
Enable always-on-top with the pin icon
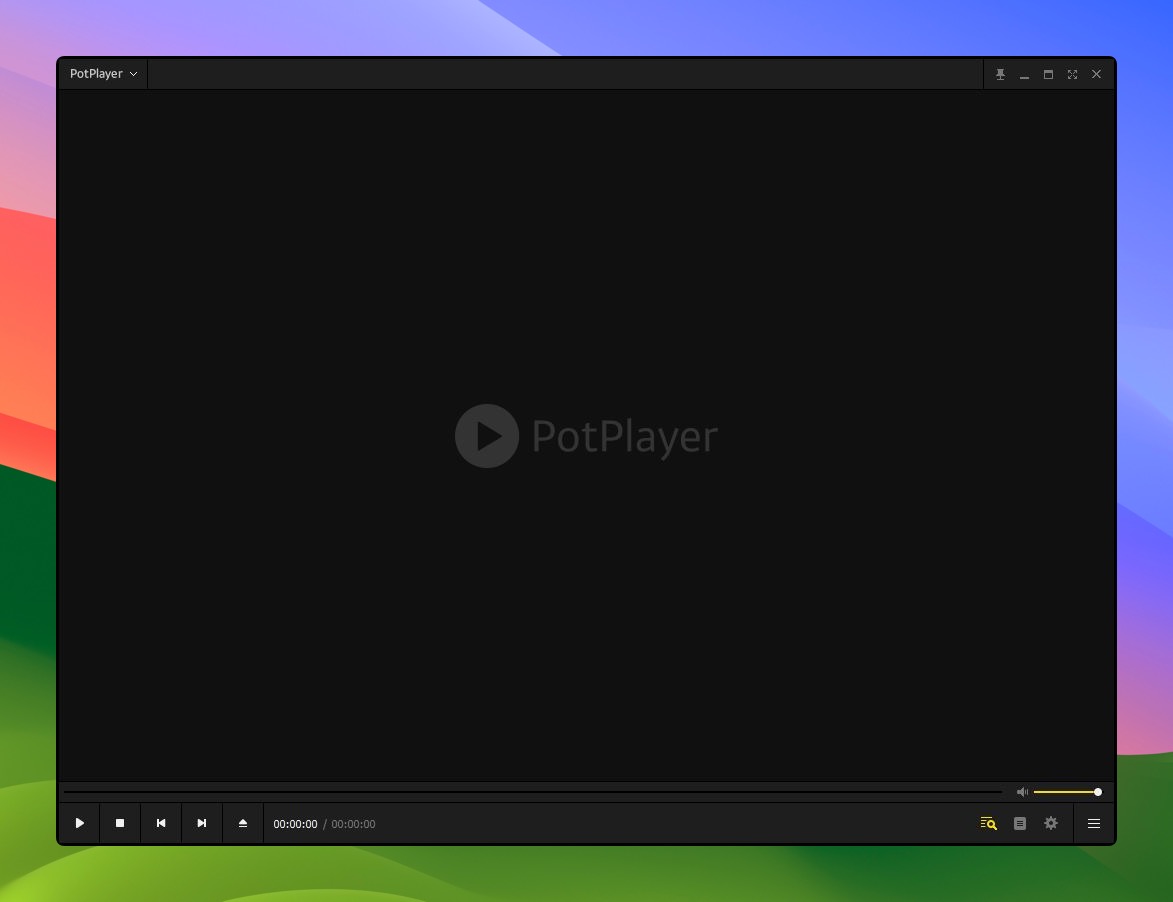tap(1000, 74)
